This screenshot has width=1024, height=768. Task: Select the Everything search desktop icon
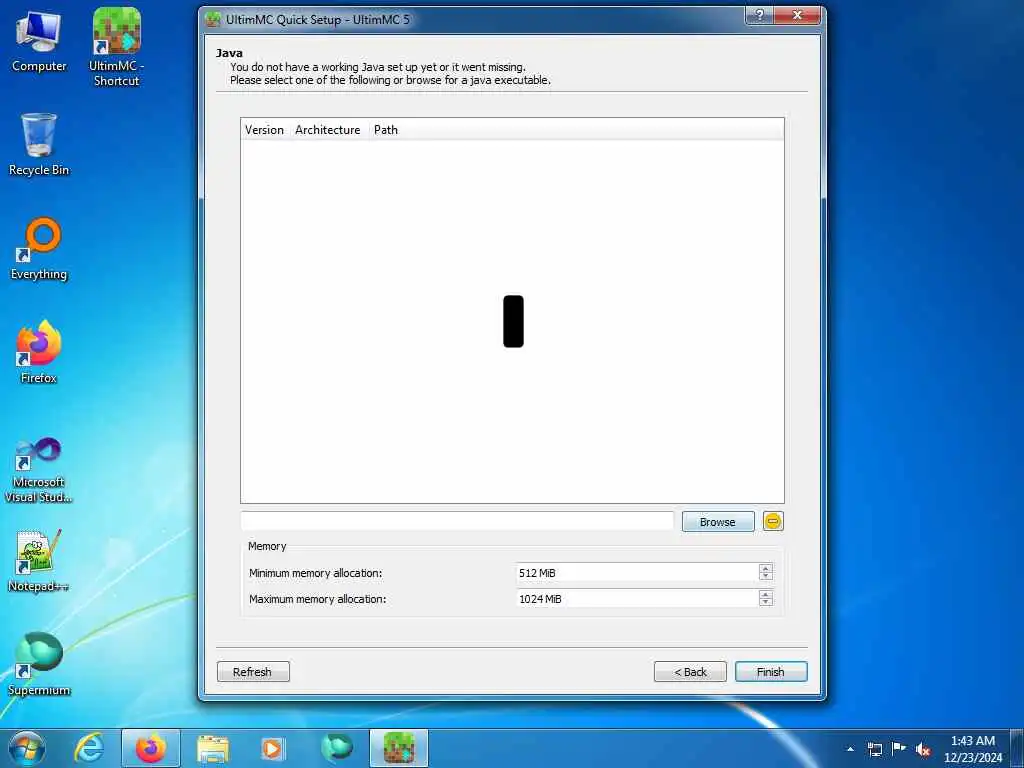[x=39, y=249]
